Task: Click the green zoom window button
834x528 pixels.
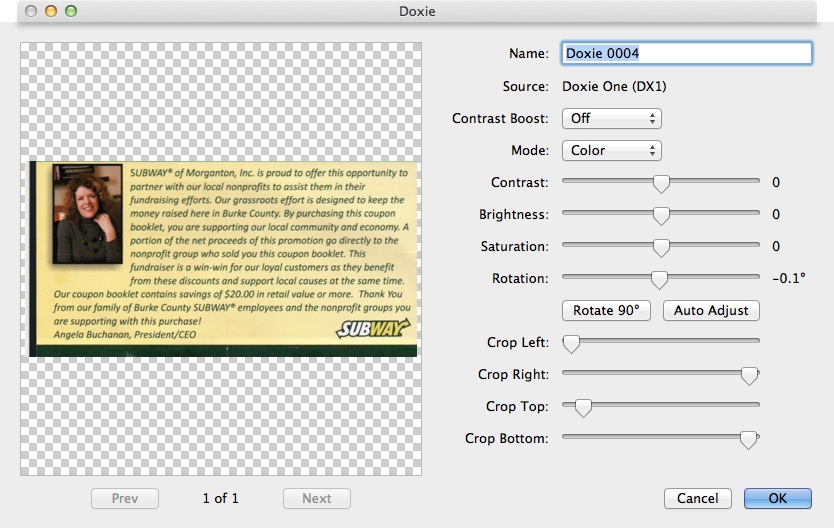Action: click(71, 11)
